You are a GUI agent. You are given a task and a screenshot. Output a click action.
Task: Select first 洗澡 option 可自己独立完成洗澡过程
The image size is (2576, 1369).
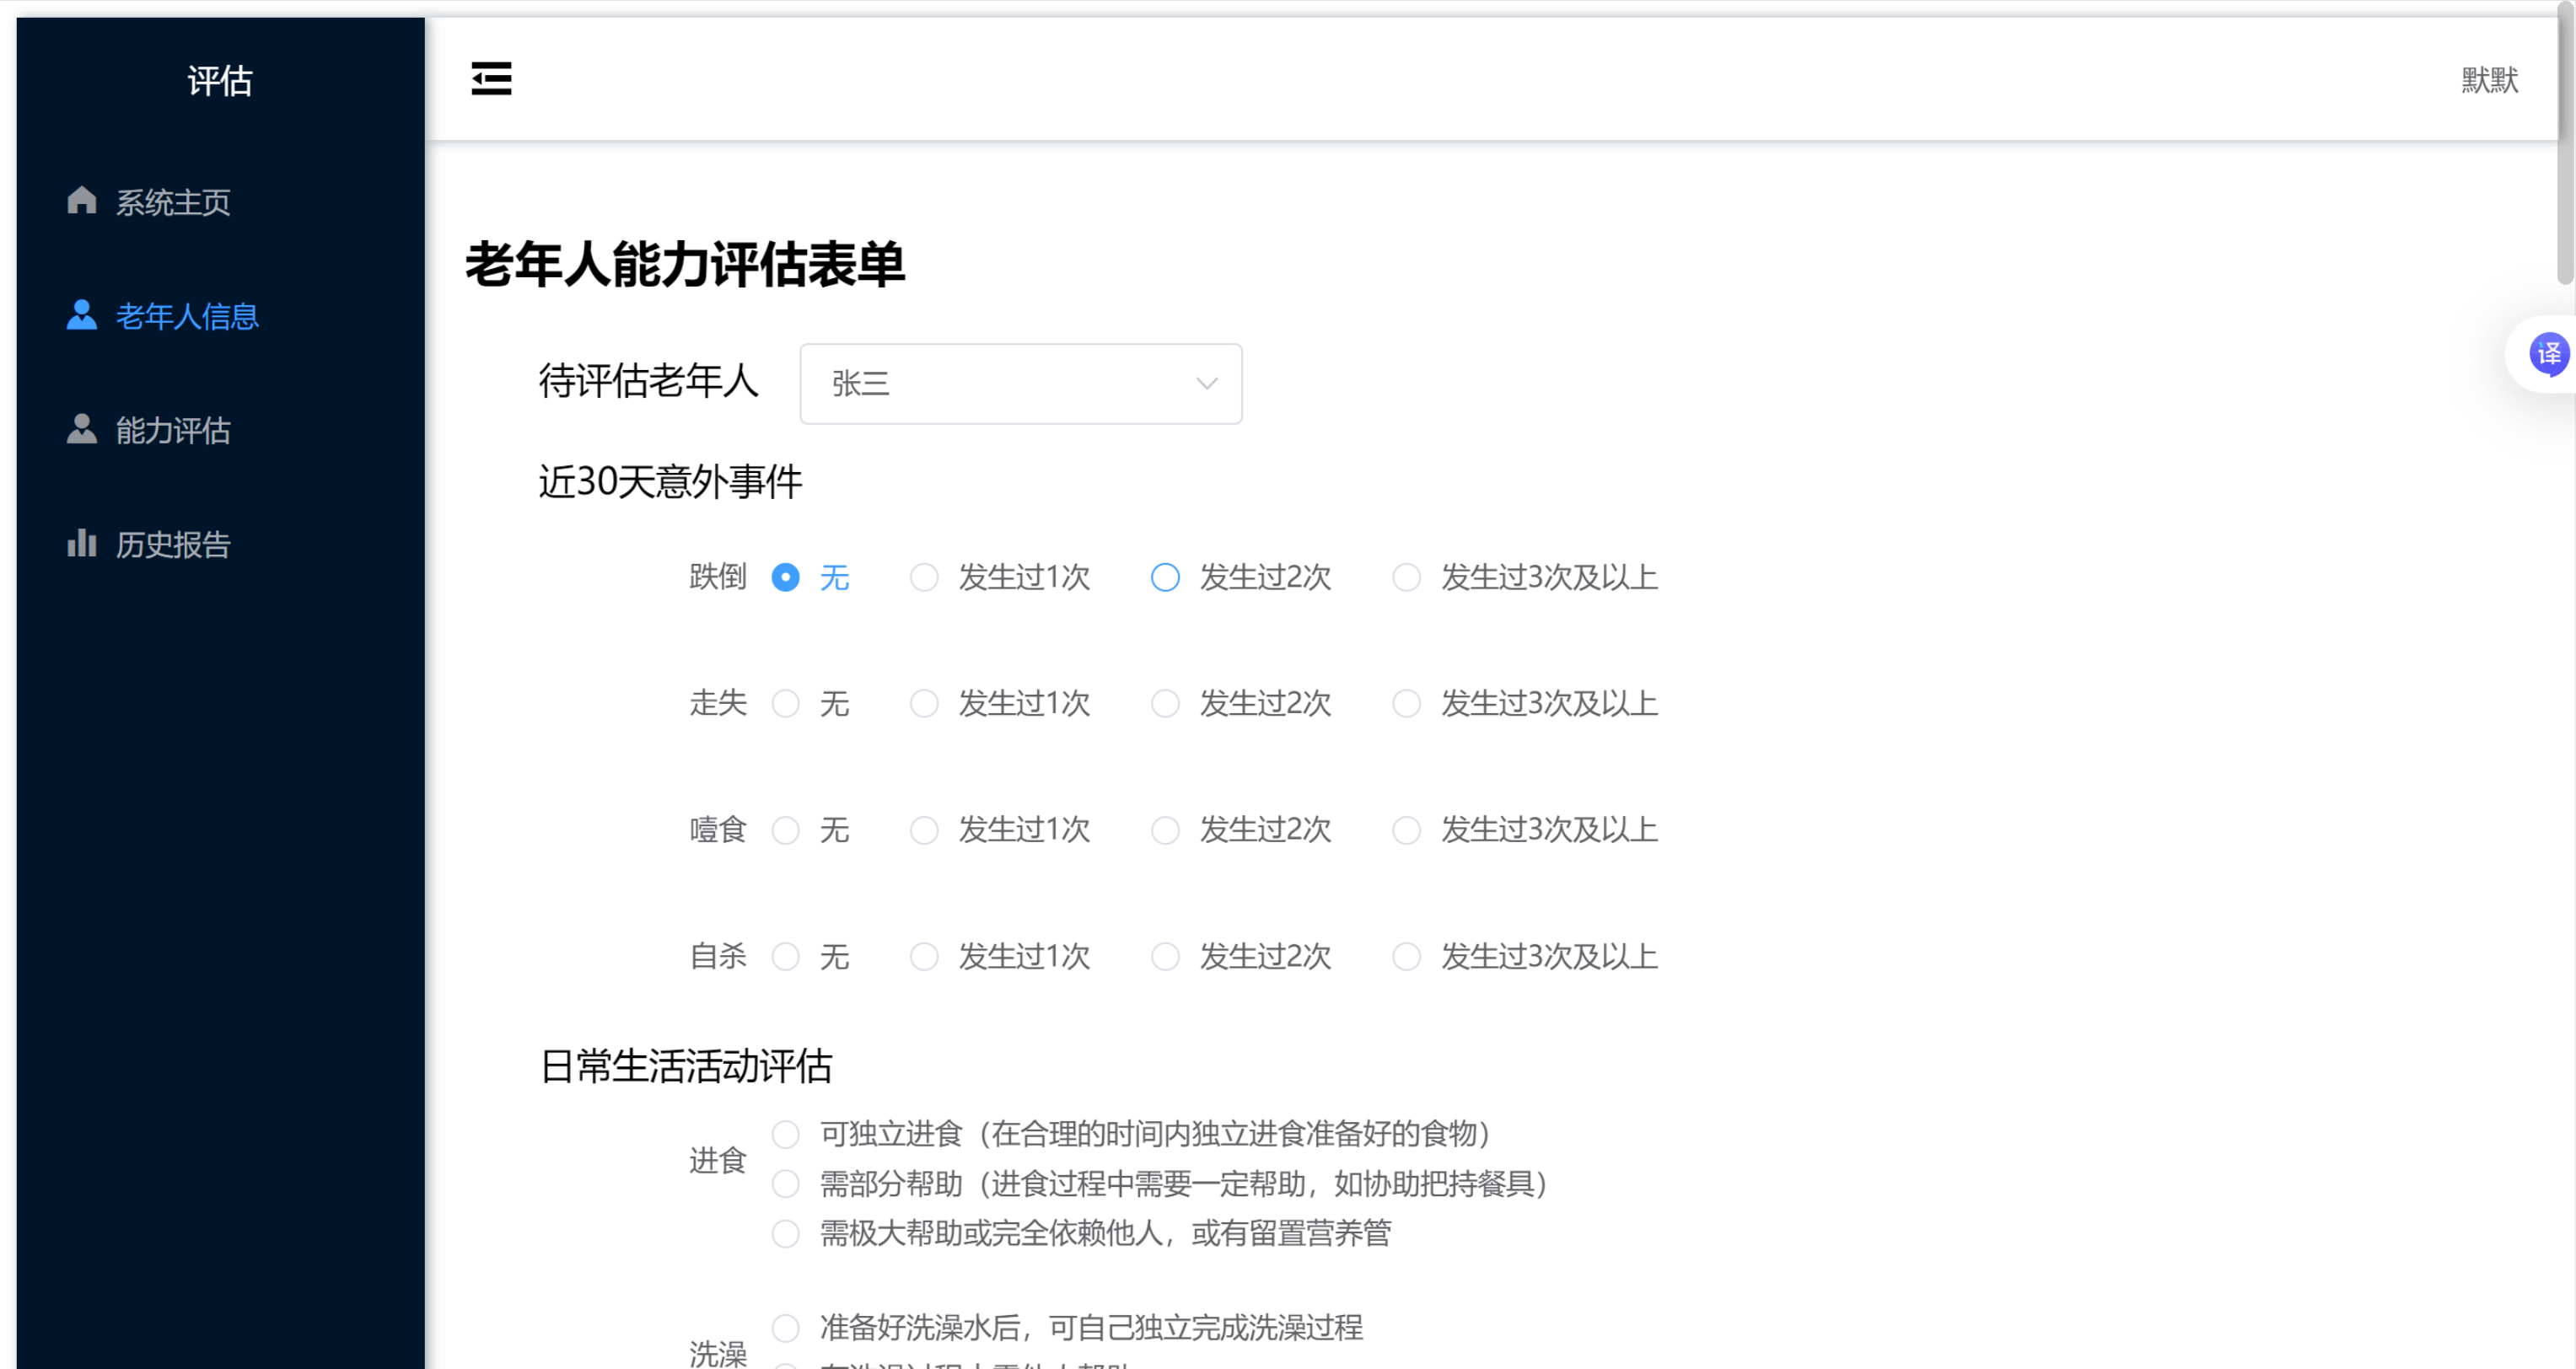(x=786, y=1328)
